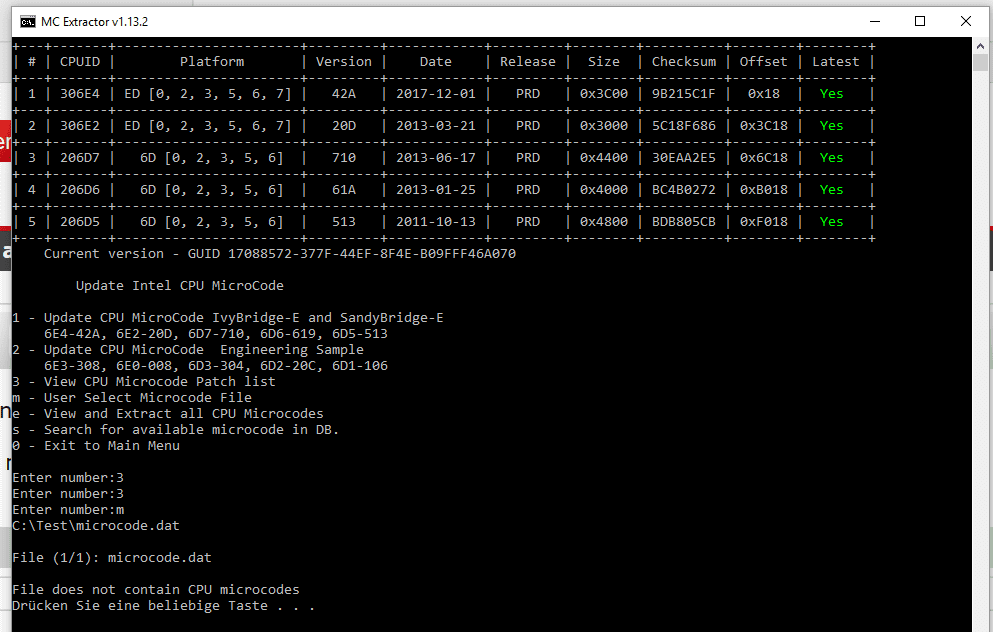Click File does not contain CPU microcodes
The image size is (993, 632).
pyautogui.click(x=156, y=590)
